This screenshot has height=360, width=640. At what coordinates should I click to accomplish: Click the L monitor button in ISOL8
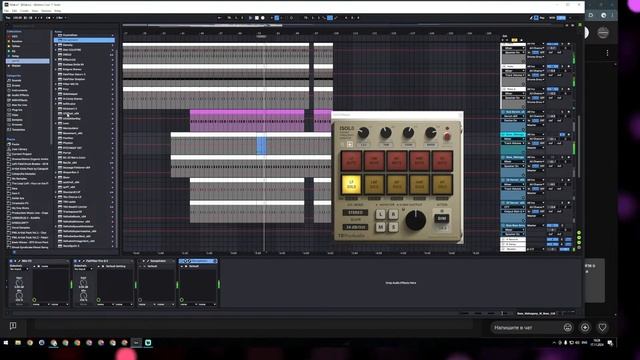tap(380, 214)
